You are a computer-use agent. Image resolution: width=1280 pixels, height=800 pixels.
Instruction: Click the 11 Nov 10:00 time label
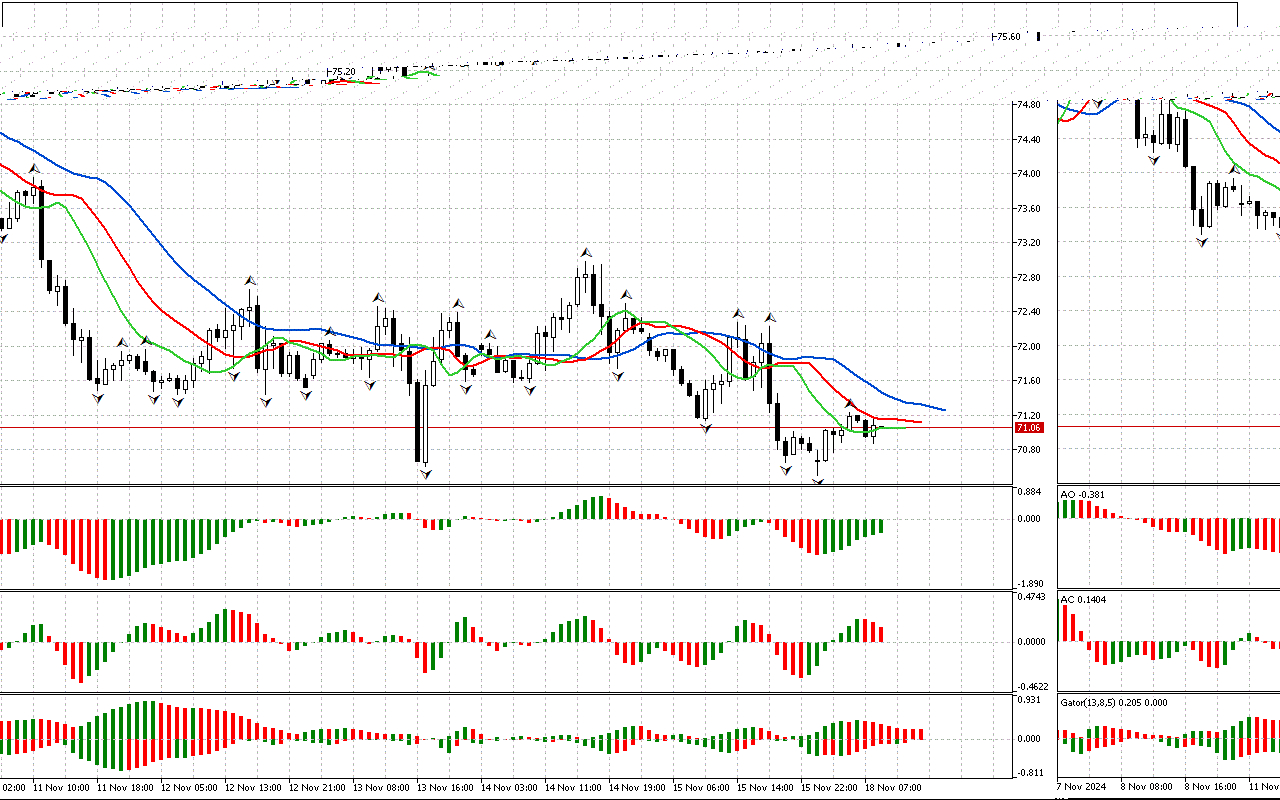click(61, 788)
